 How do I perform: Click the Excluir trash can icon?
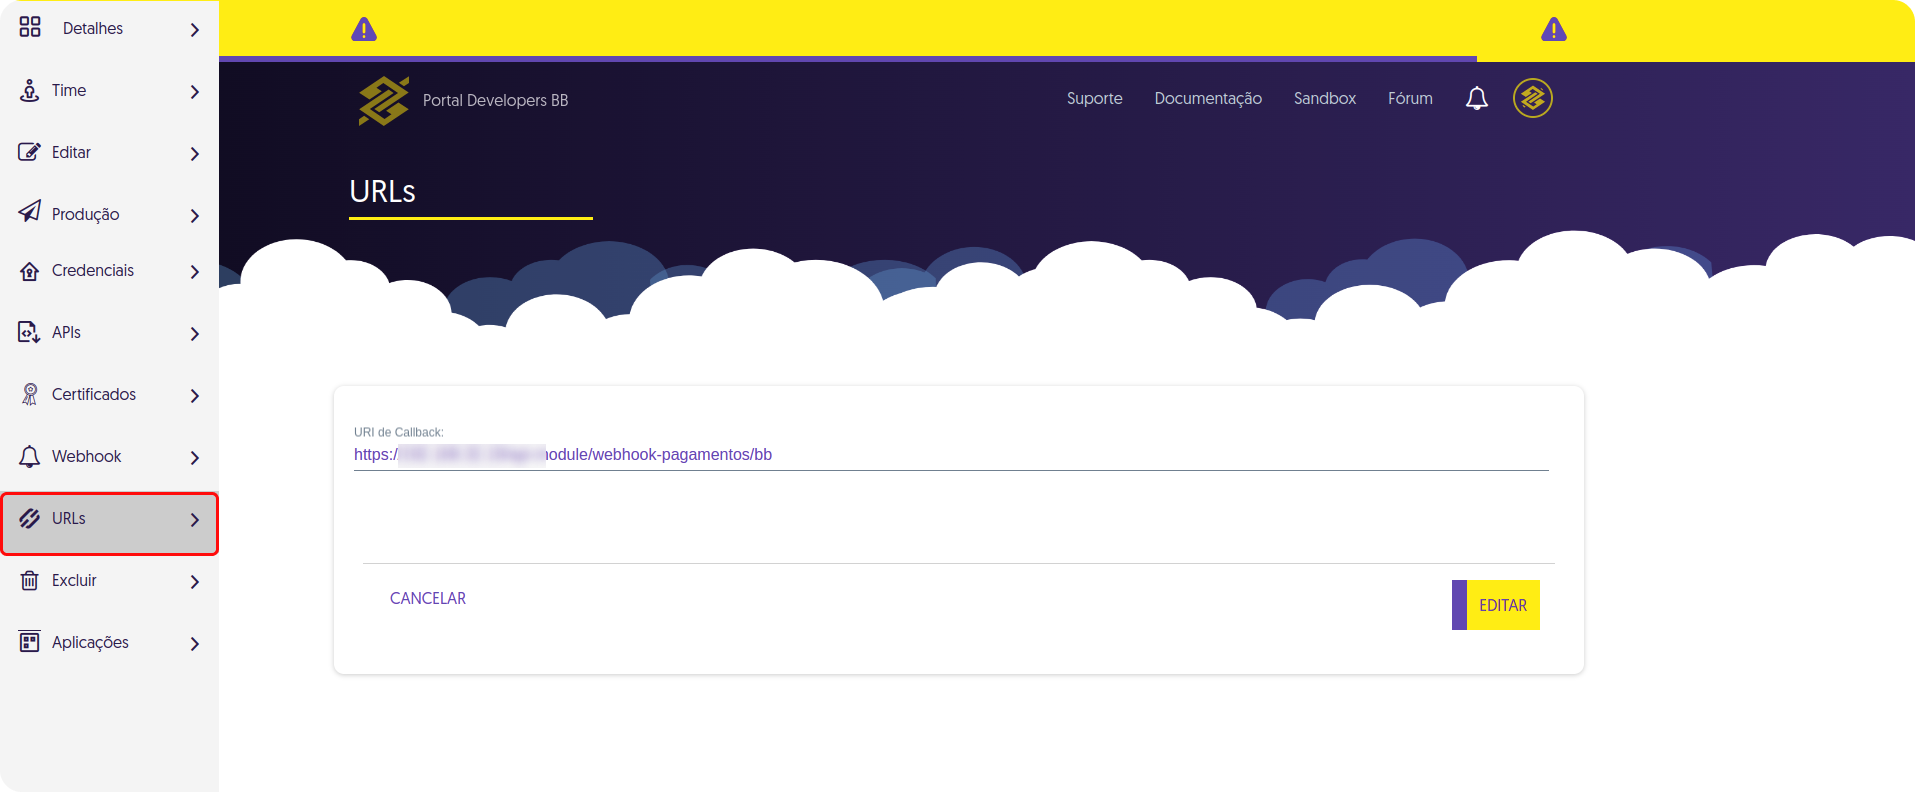click(x=30, y=581)
